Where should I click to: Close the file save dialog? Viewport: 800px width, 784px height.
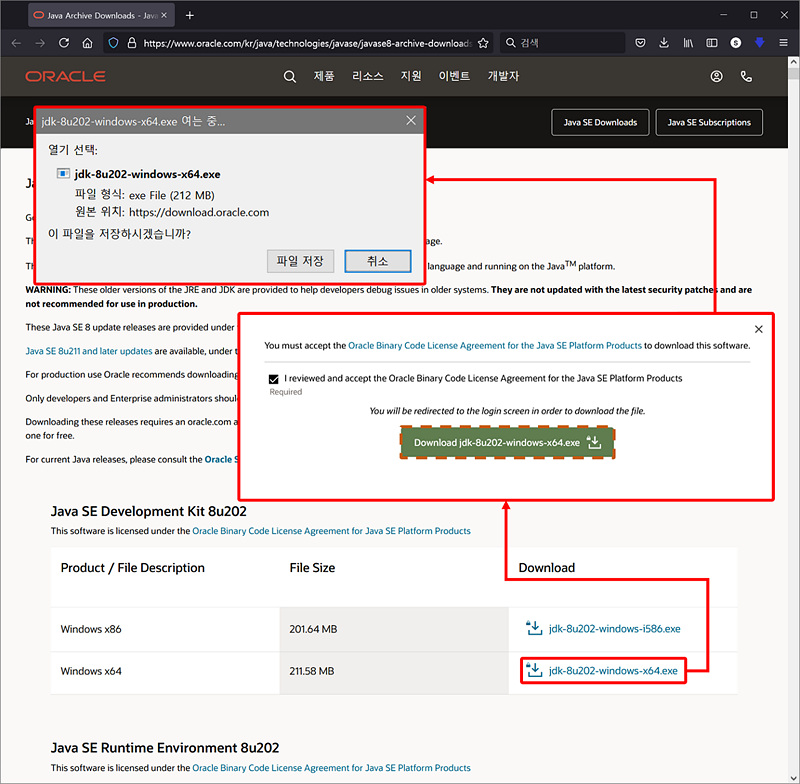tap(411, 120)
